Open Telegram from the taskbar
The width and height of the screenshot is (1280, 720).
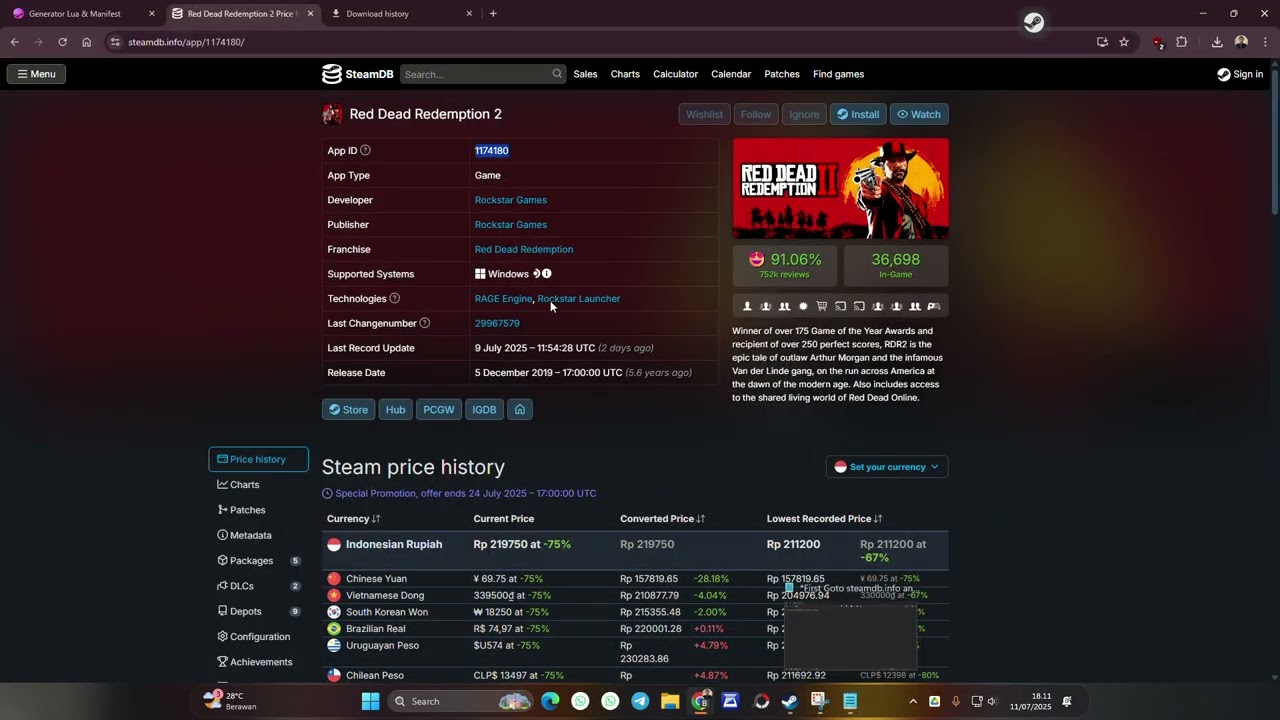pos(640,701)
